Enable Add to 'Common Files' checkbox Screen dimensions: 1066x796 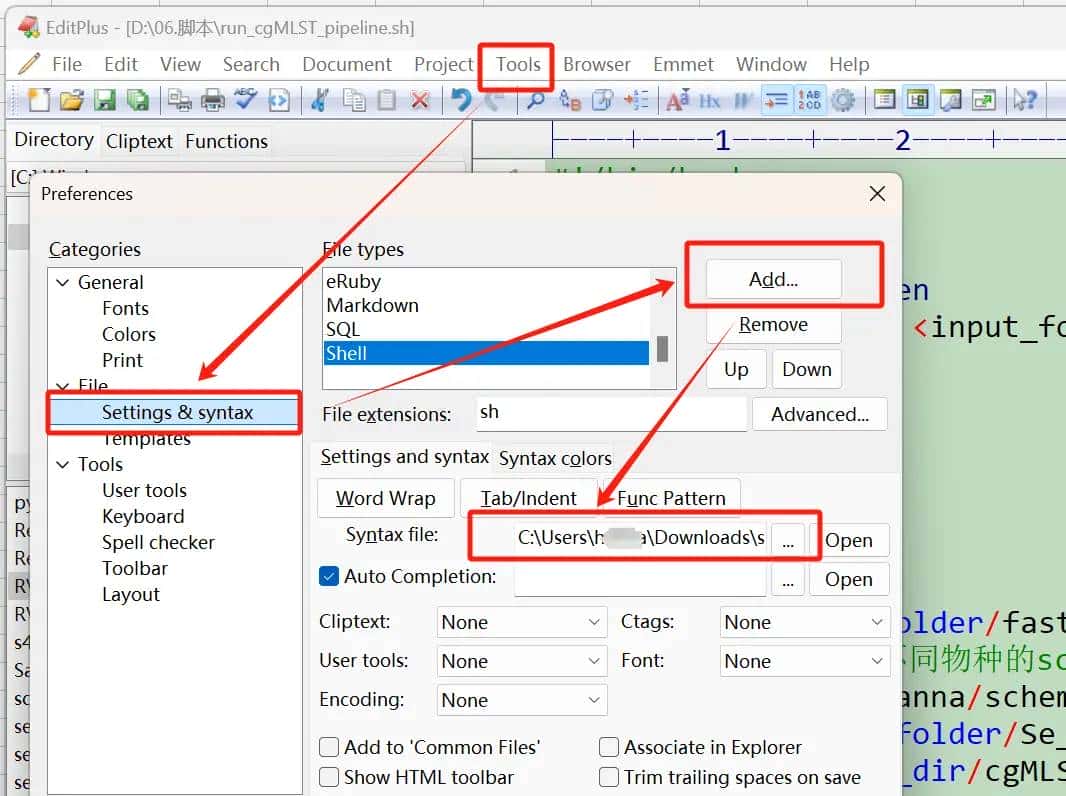(329, 747)
